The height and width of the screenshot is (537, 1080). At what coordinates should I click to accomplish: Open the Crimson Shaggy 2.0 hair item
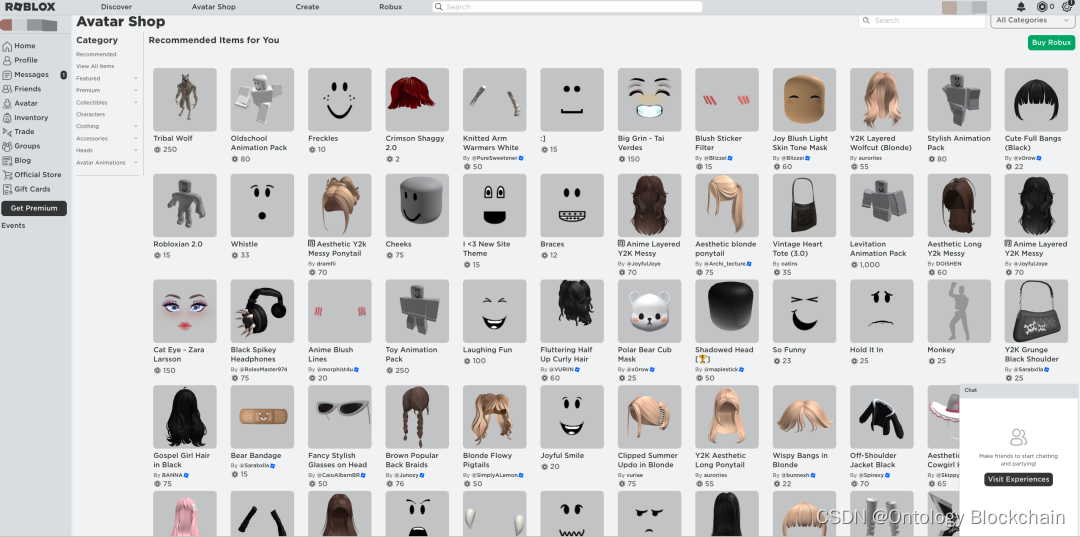(417, 100)
